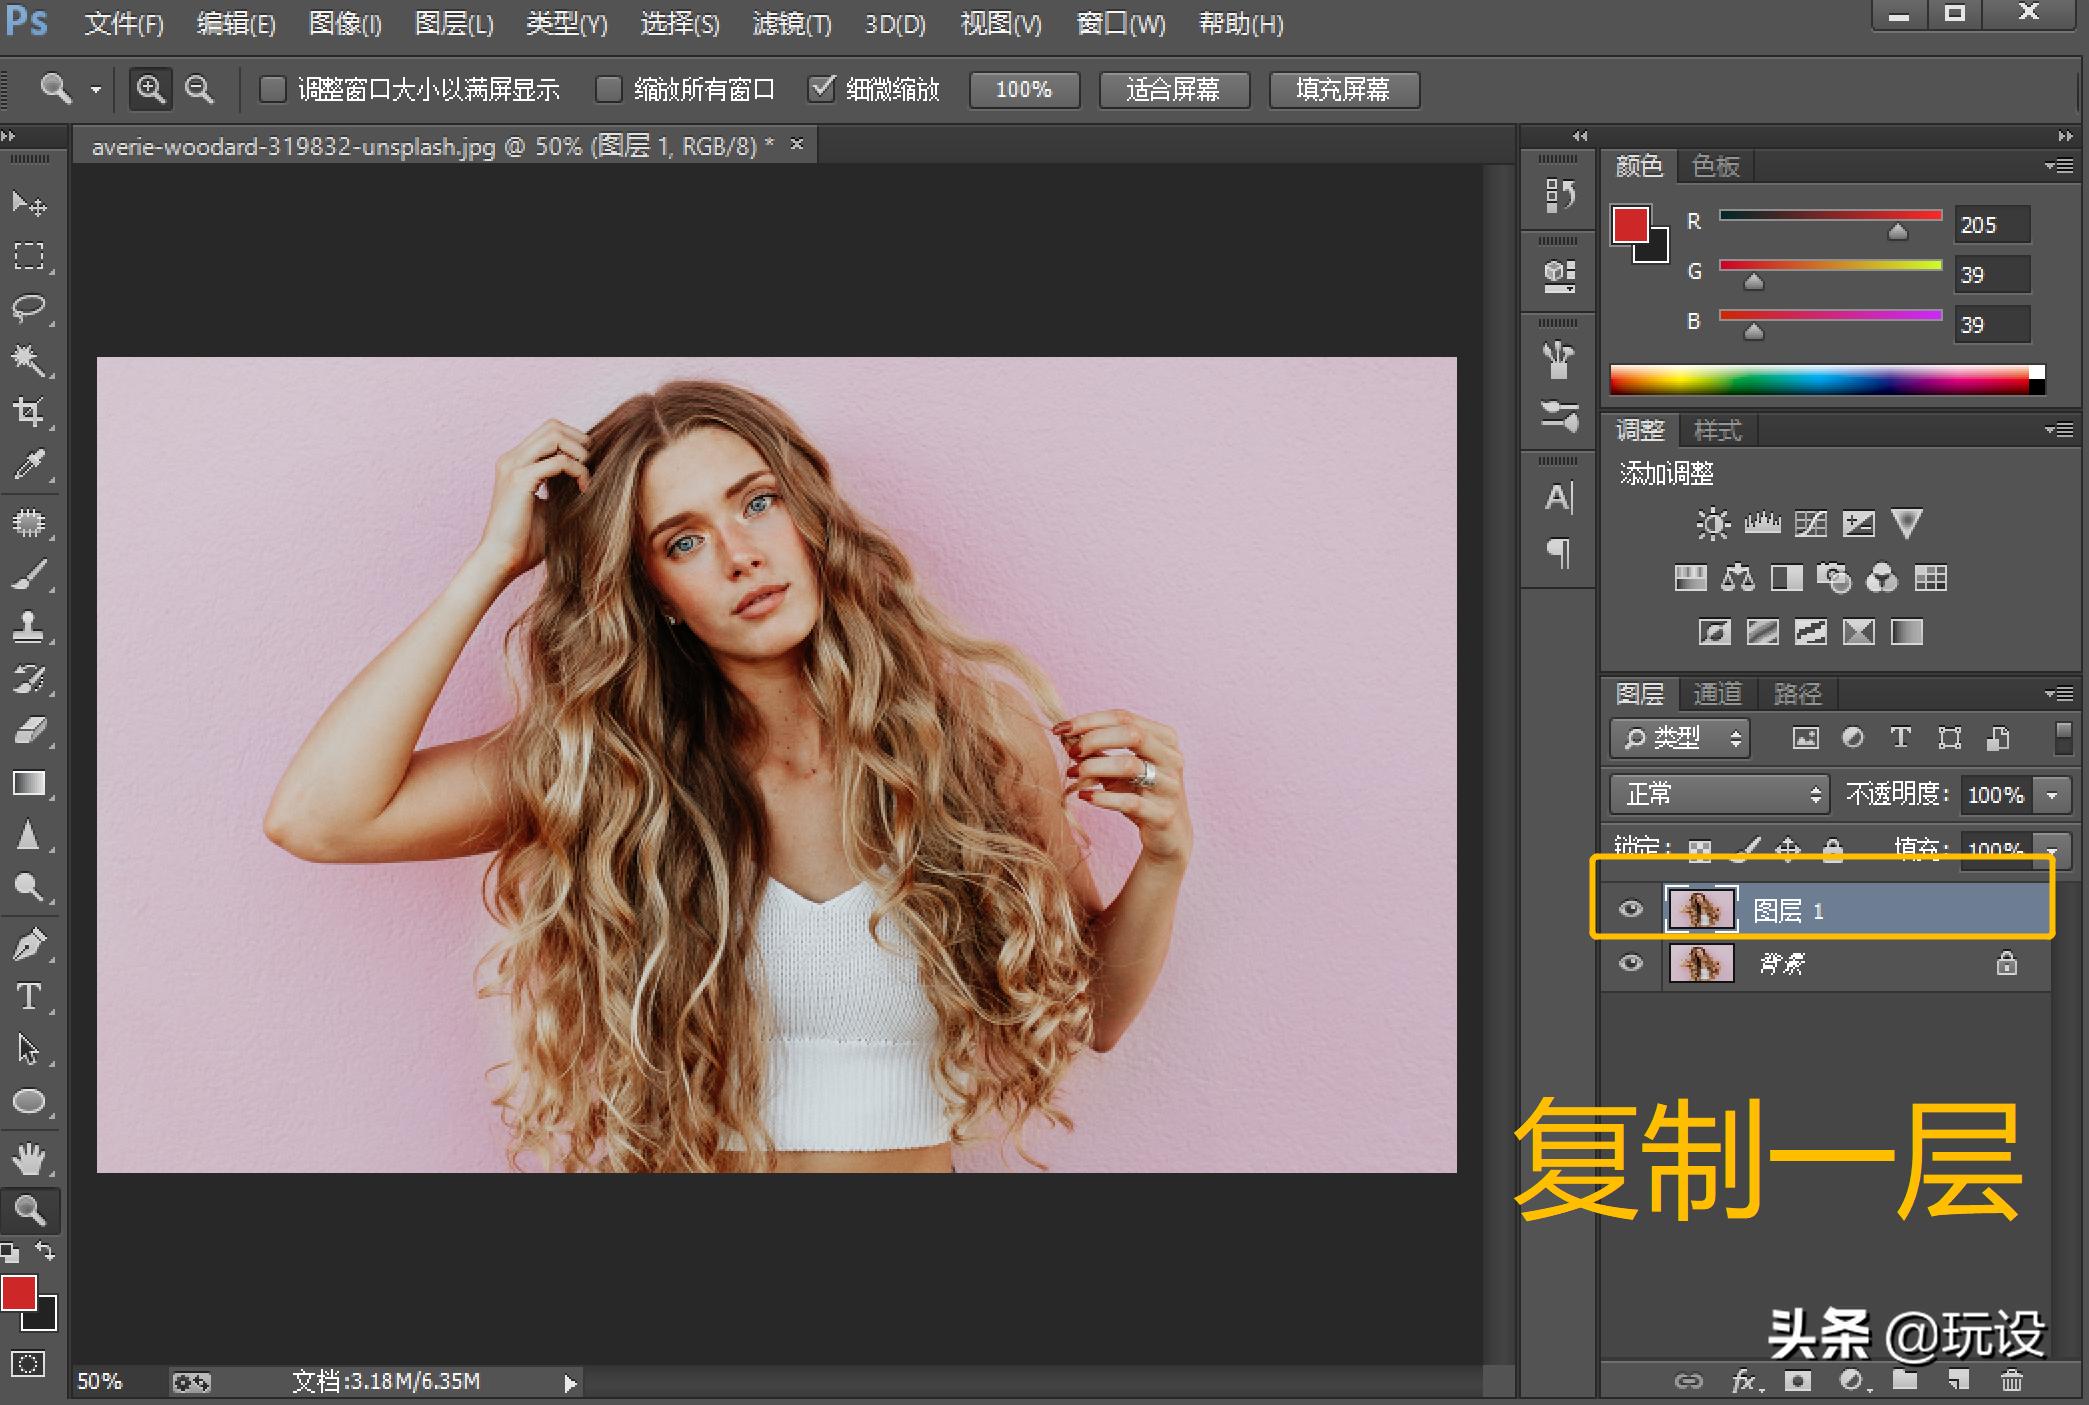Hide the 图层 1 layer

click(x=1631, y=909)
